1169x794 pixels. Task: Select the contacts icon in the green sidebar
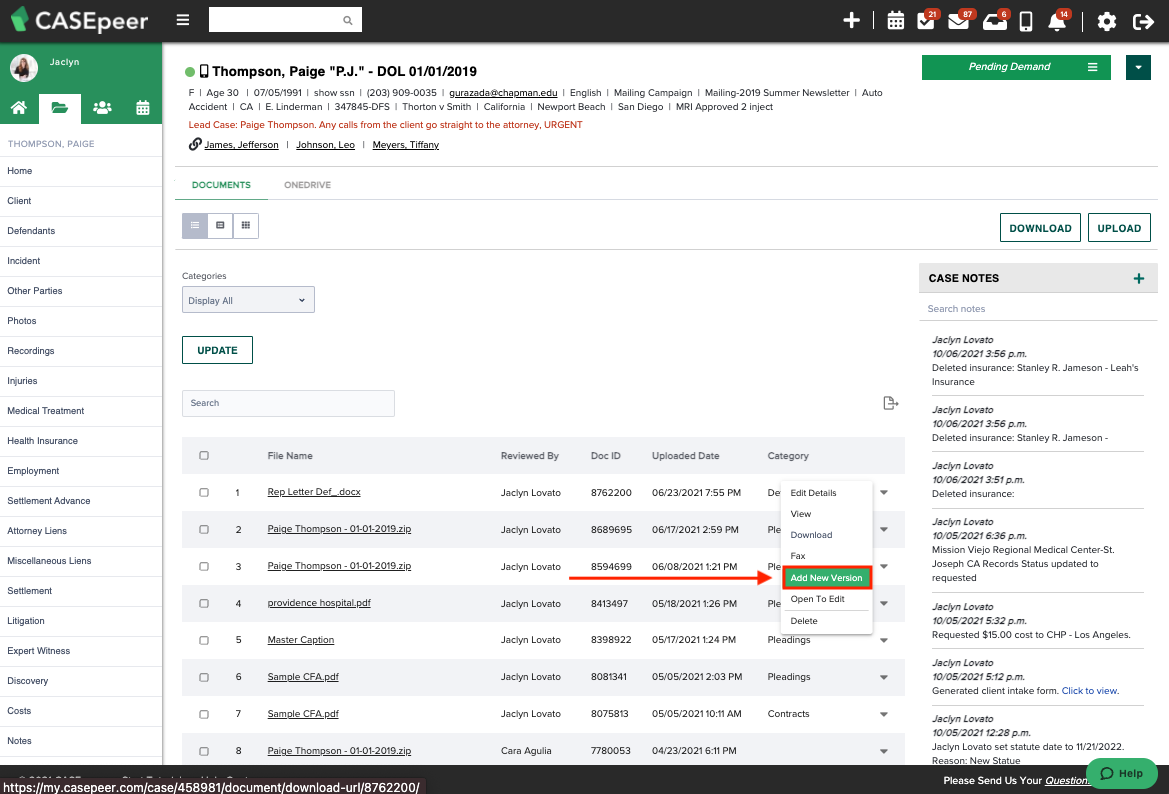point(103,108)
